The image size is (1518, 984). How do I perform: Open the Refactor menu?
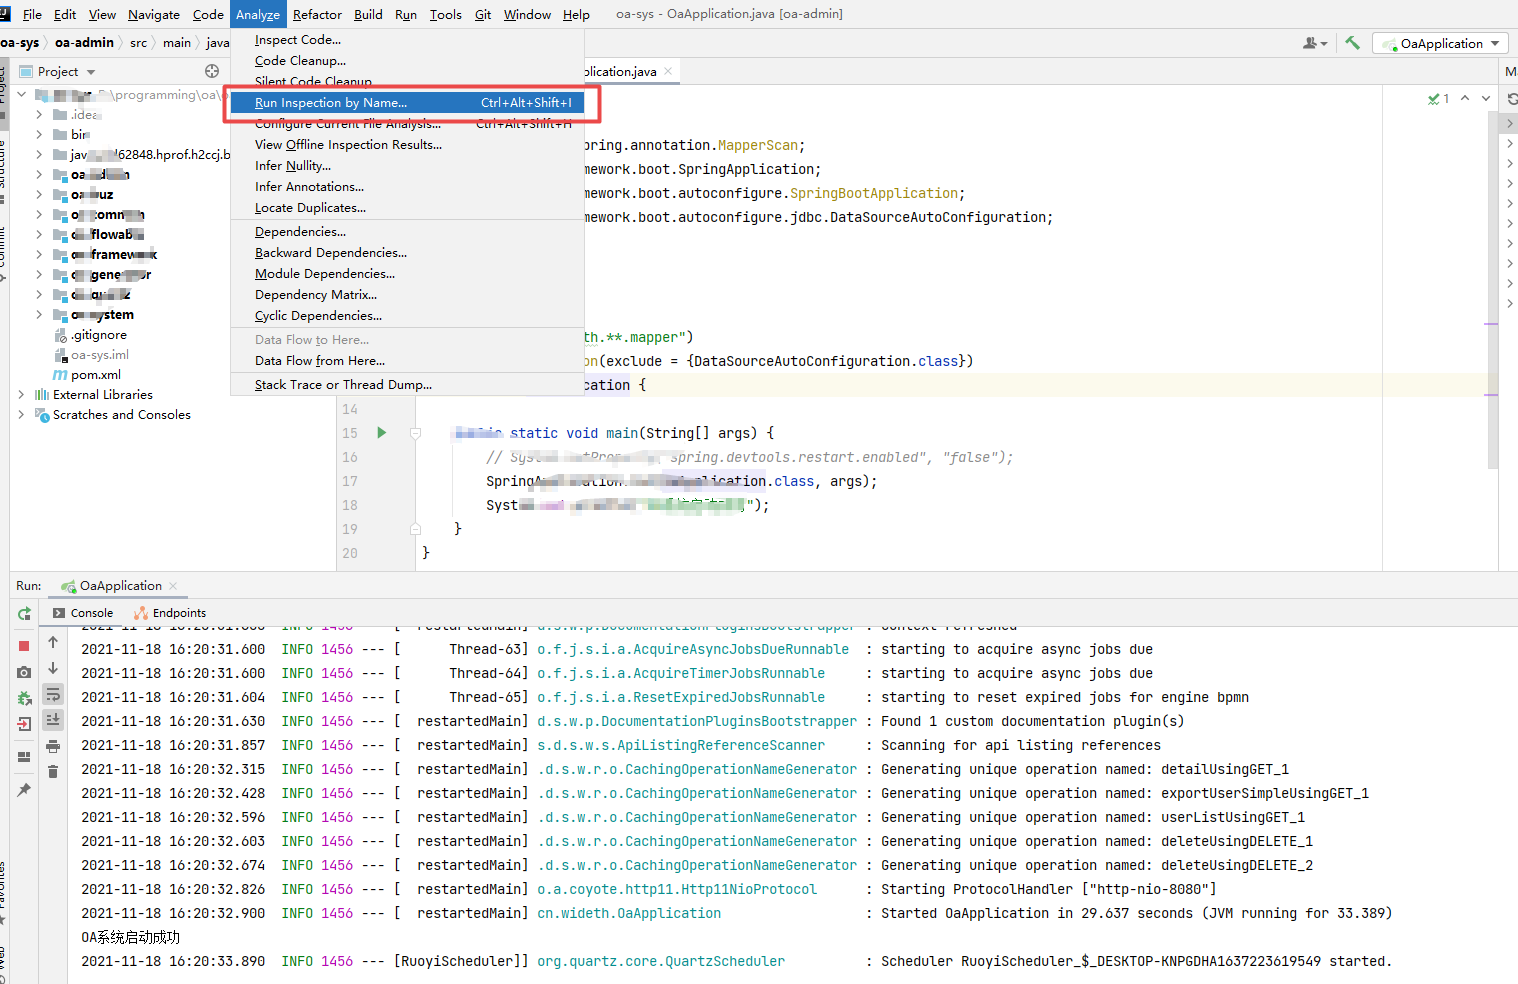pos(317,14)
